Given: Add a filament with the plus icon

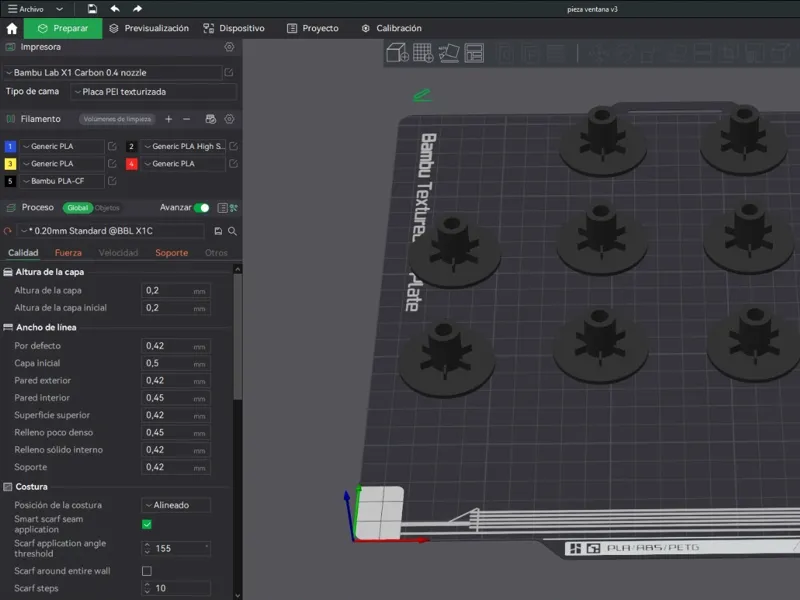Looking at the screenshot, I should 168,119.
